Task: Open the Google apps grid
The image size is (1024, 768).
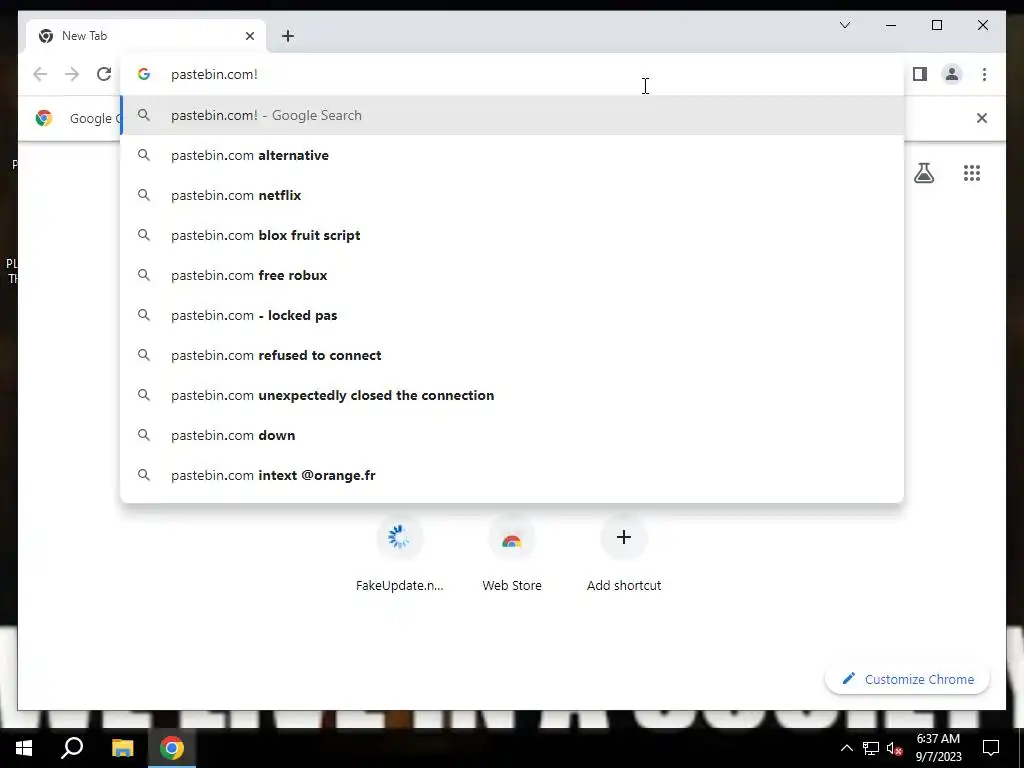Action: (972, 173)
